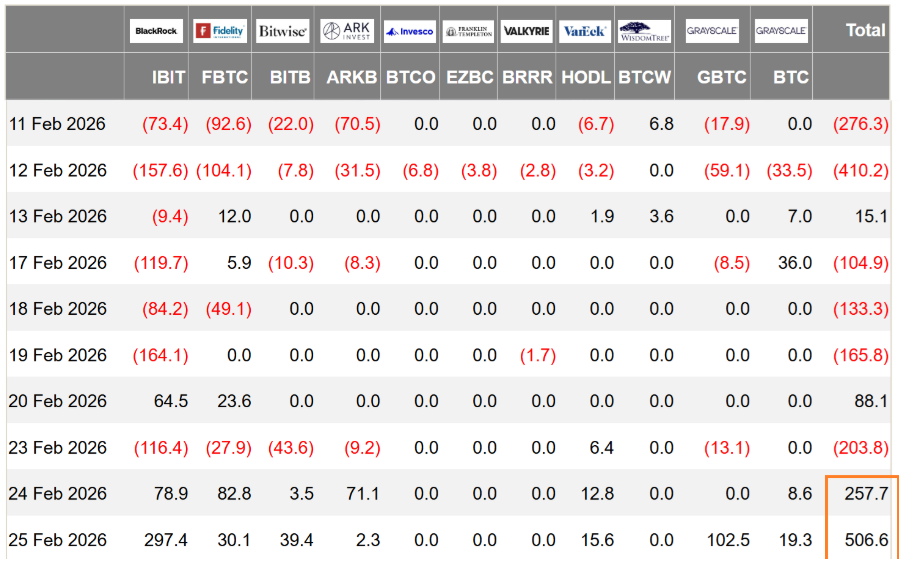Select the Valkyrie logo
Image resolution: width=903 pixels, height=563 pixels.
click(x=526, y=31)
